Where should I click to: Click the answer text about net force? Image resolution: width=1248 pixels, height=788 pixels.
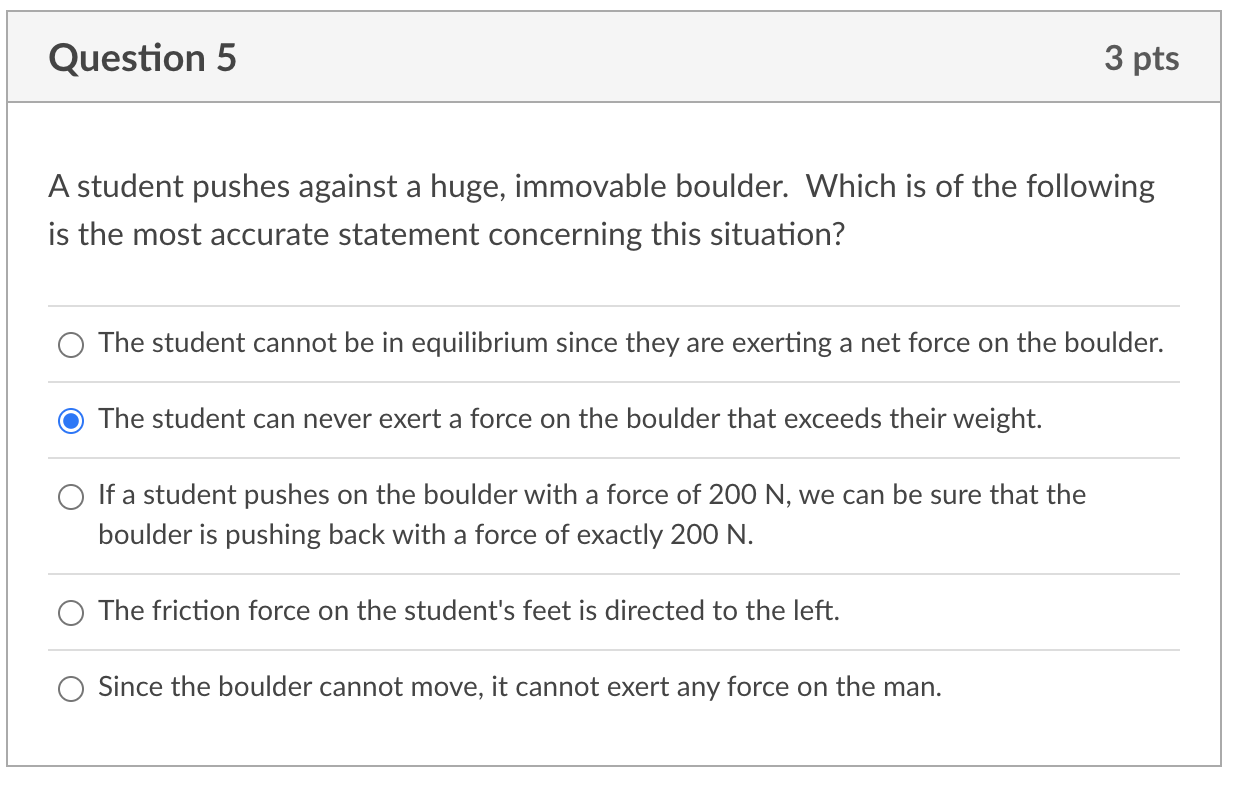(x=630, y=343)
